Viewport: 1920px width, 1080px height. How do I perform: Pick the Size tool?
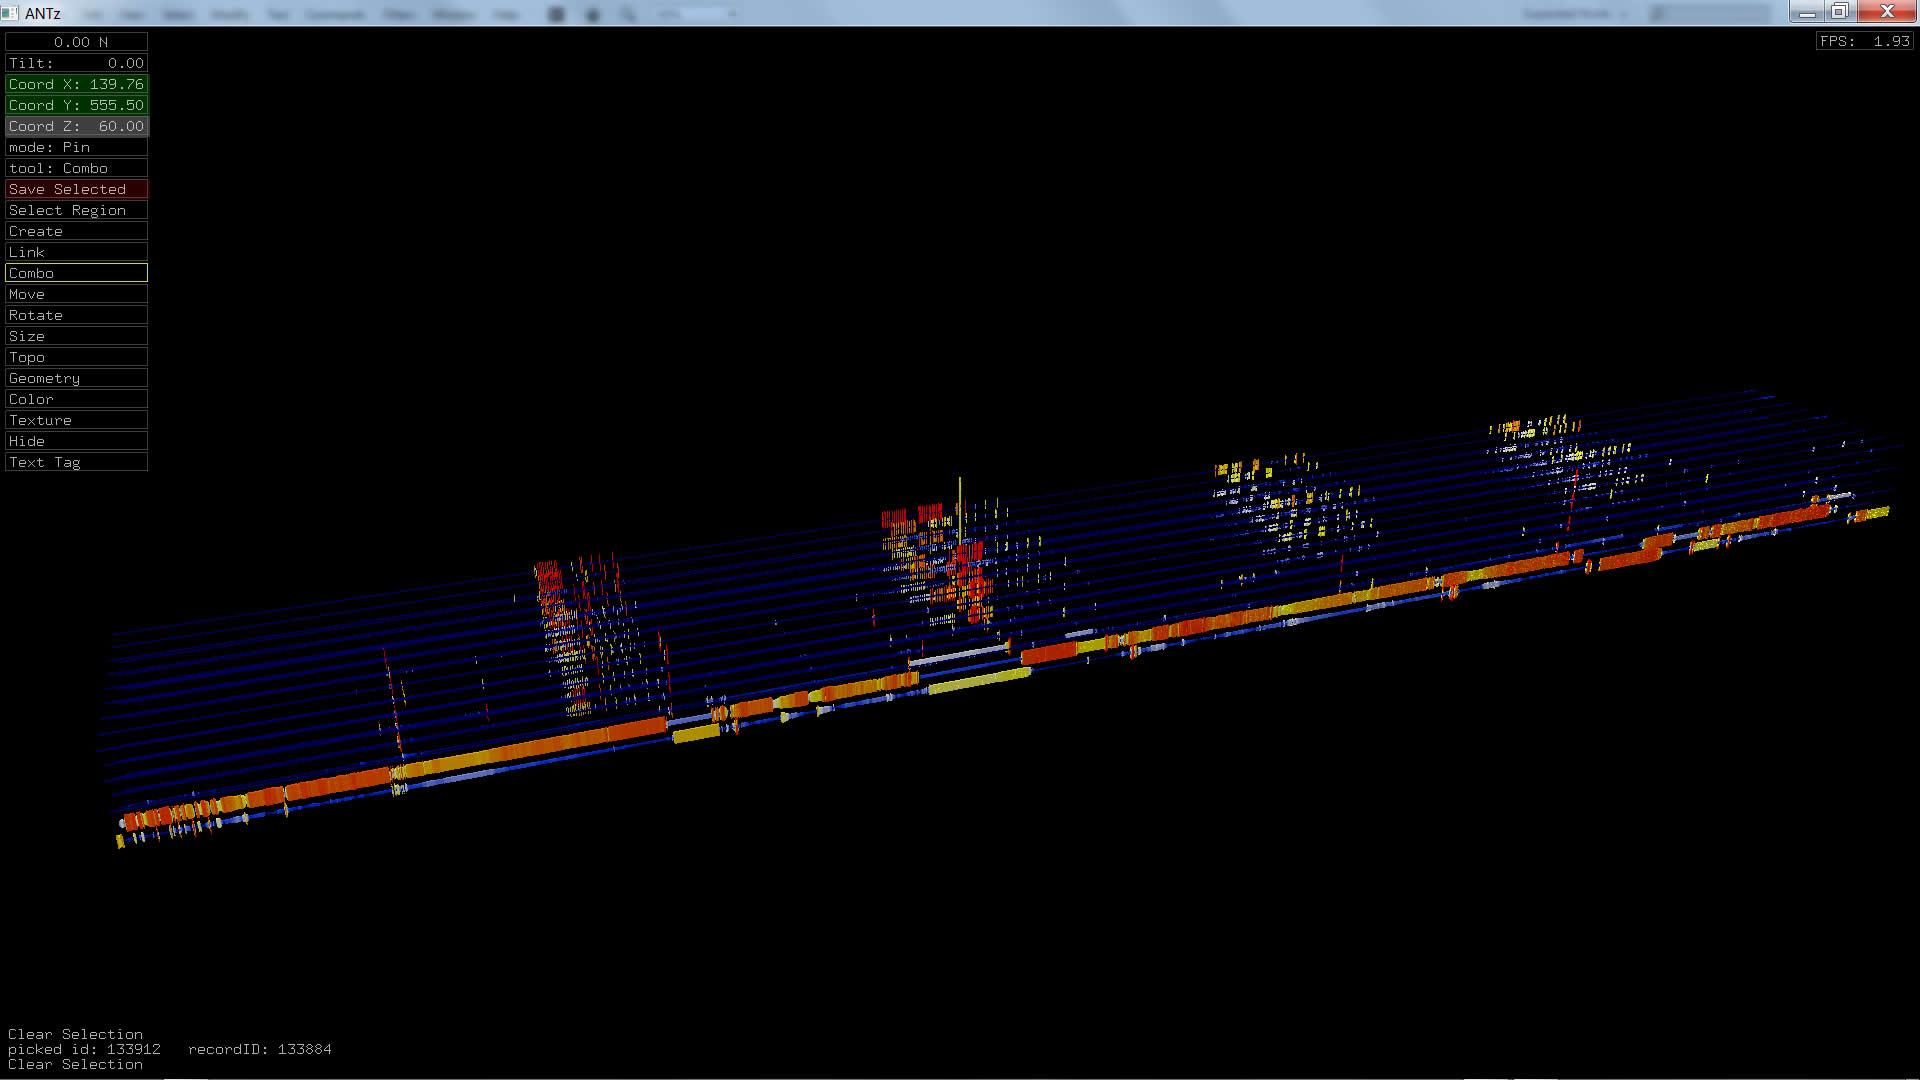[x=76, y=336]
